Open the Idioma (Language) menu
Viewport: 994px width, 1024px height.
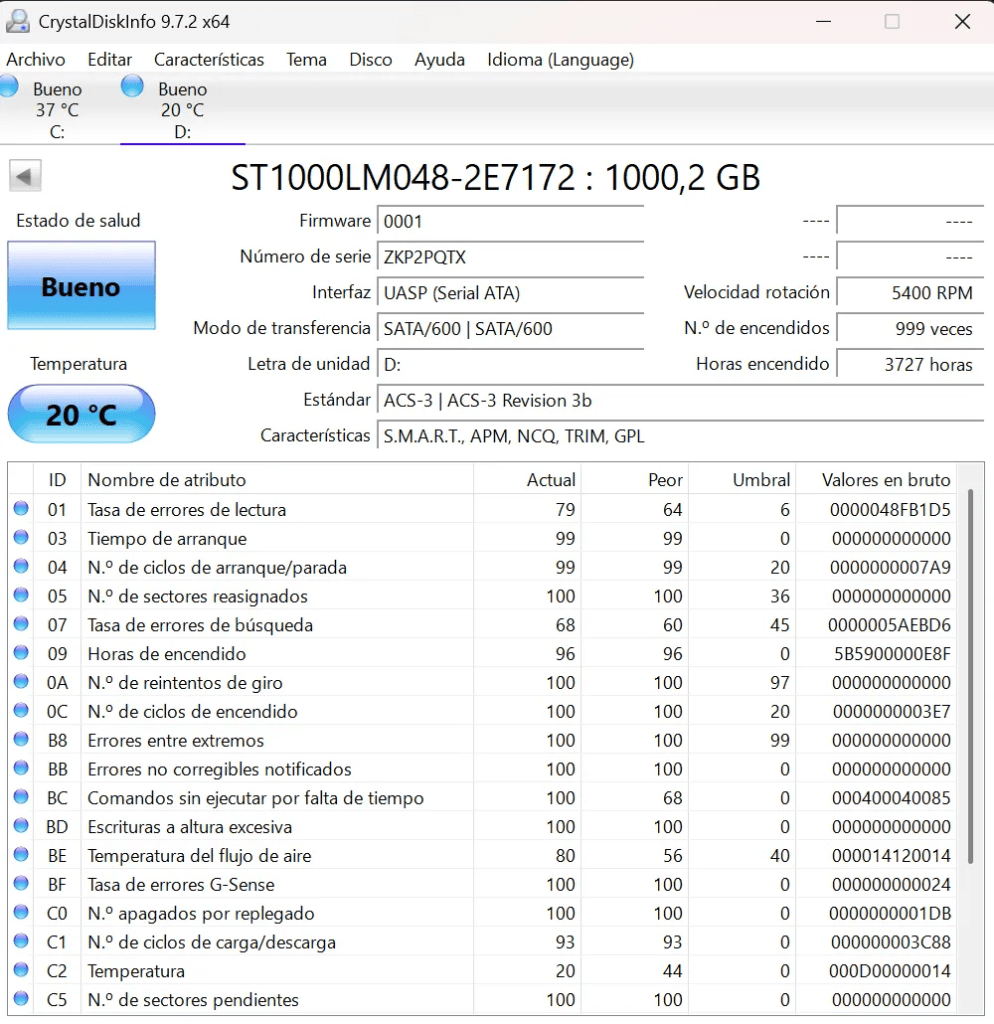(x=560, y=59)
